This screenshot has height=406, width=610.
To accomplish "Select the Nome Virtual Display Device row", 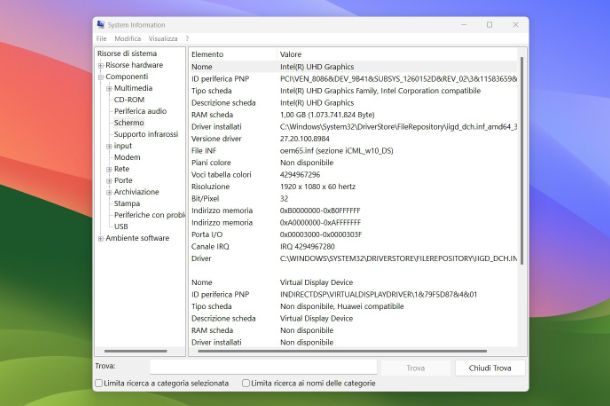I will pyautogui.click(x=353, y=282).
